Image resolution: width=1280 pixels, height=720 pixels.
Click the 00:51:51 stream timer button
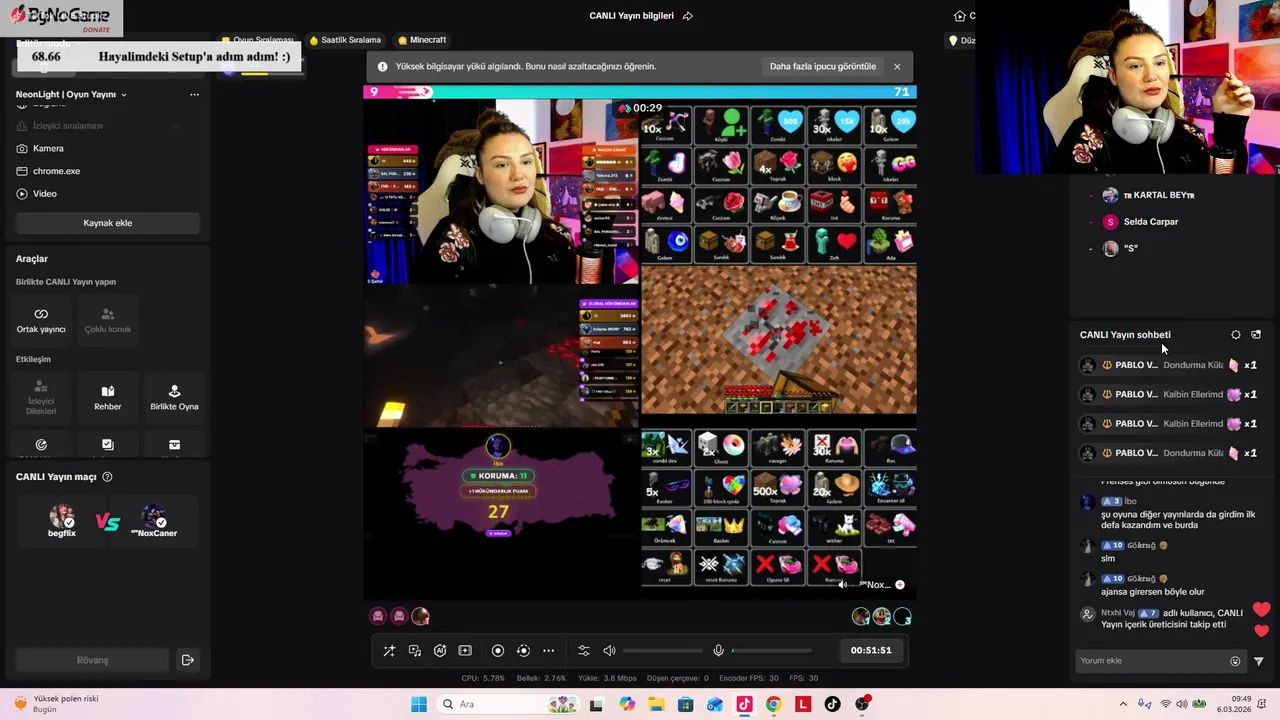click(x=871, y=650)
